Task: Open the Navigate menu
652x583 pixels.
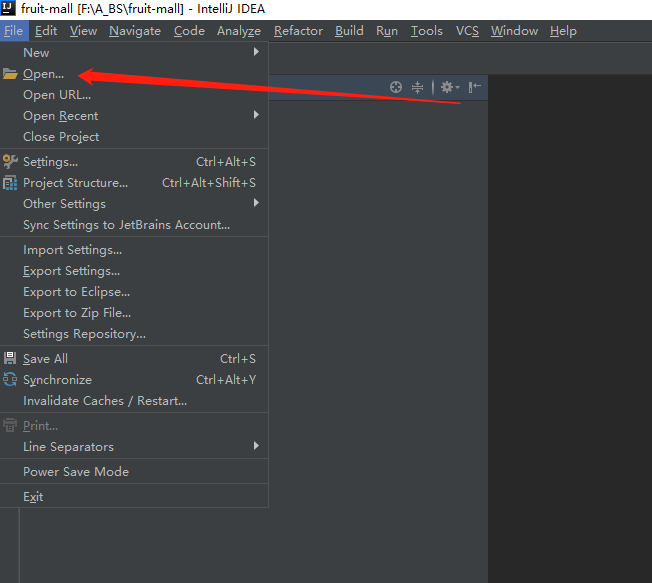Action: point(135,31)
